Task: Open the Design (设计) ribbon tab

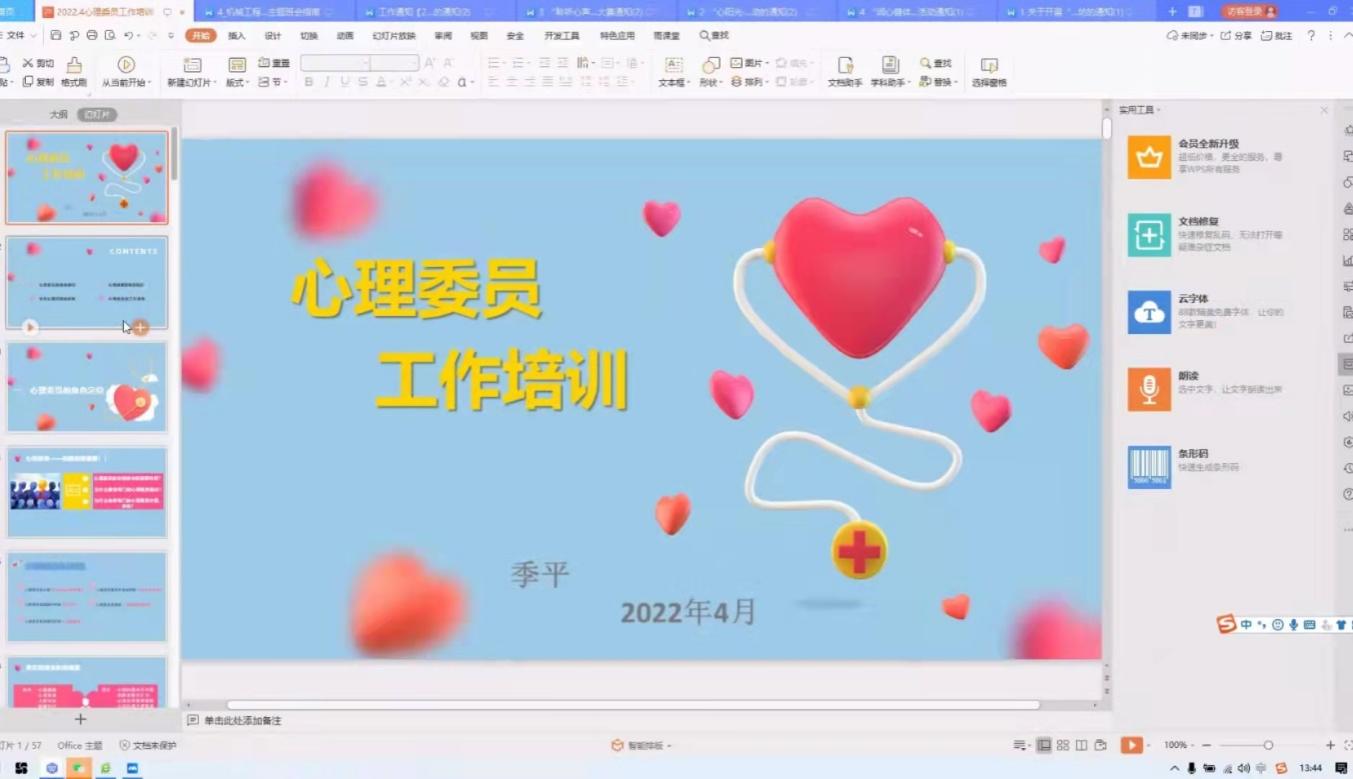Action: click(x=272, y=36)
